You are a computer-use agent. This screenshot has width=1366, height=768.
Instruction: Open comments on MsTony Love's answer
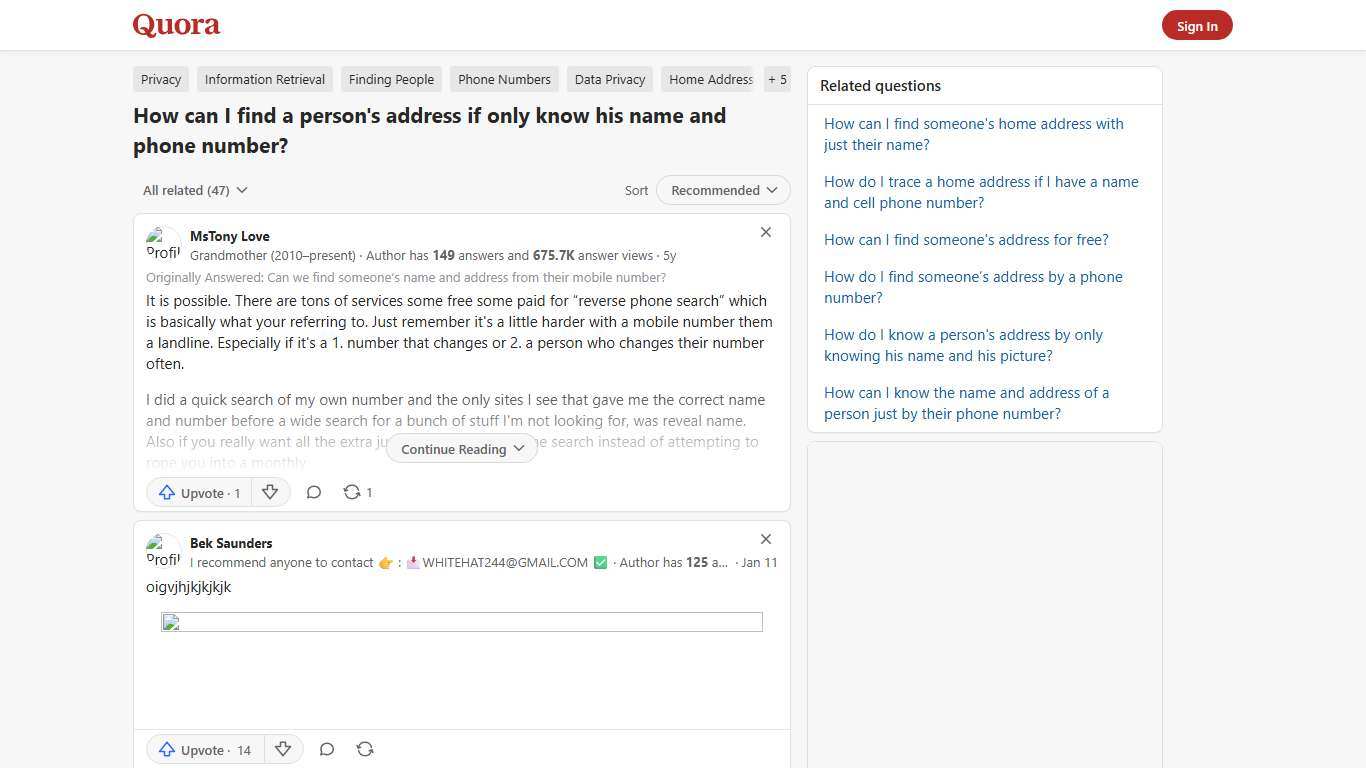click(314, 492)
